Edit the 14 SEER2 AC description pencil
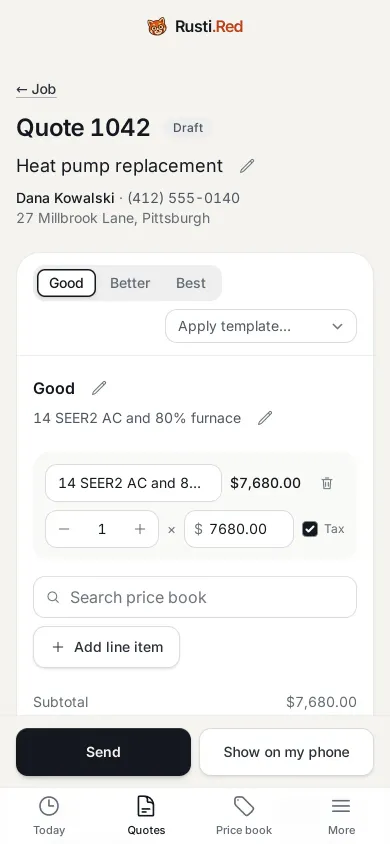 click(265, 418)
